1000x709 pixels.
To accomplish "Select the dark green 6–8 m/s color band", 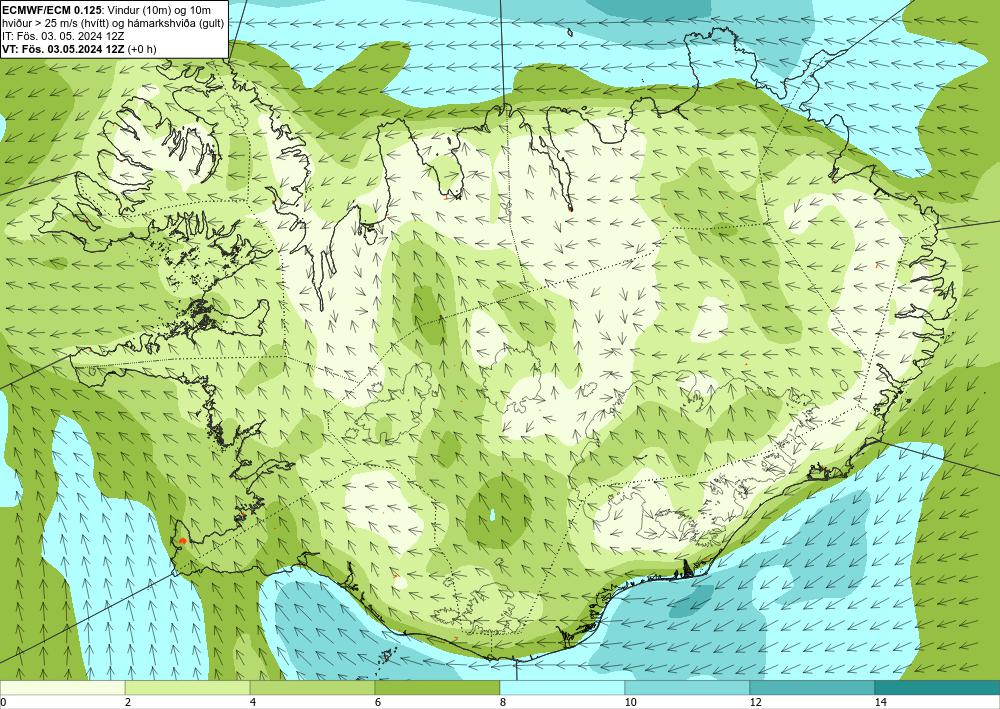I will [438, 688].
